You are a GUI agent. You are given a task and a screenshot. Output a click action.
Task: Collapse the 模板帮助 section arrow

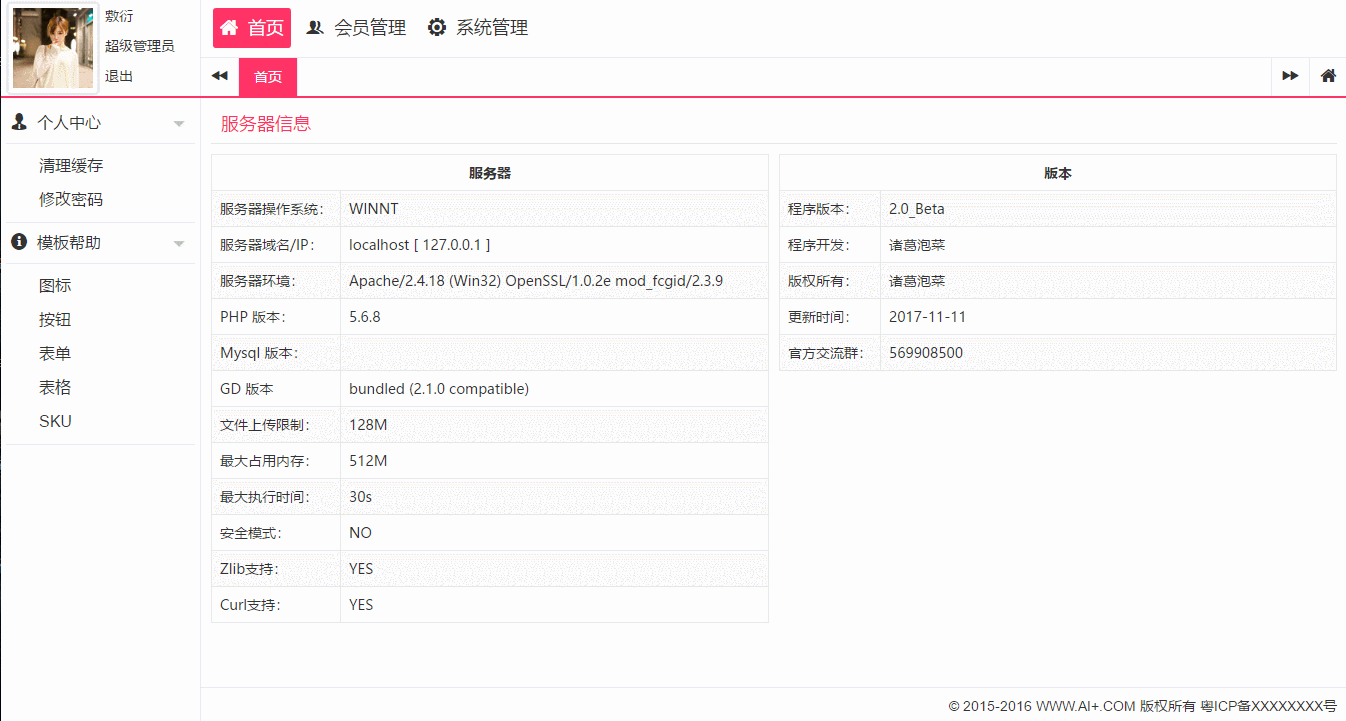click(179, 244)
